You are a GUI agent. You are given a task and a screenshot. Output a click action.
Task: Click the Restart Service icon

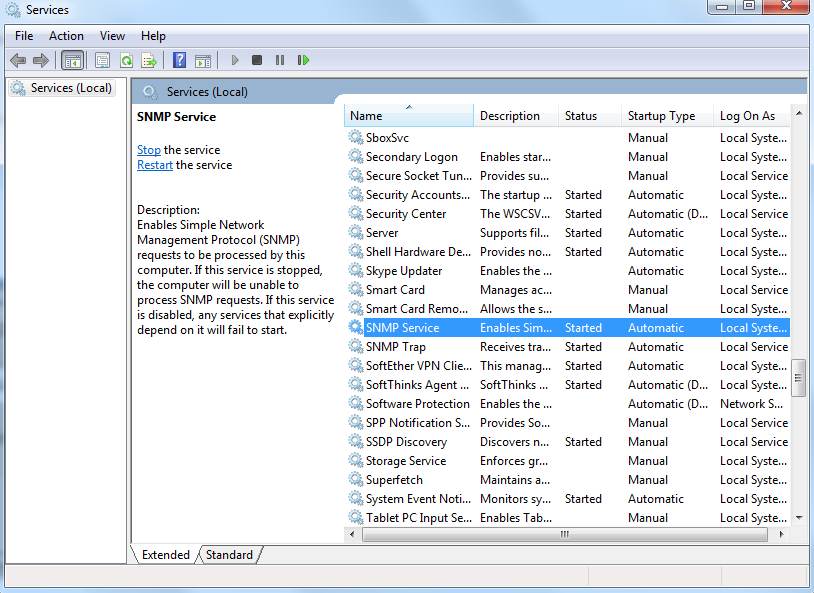[303, 60]
